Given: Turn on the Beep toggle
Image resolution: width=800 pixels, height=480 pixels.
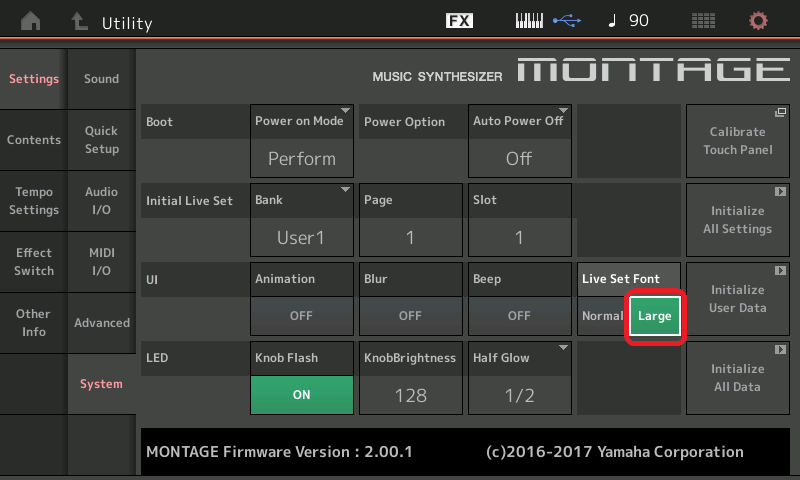Looking at the screenshot, I should click(519, 316).
